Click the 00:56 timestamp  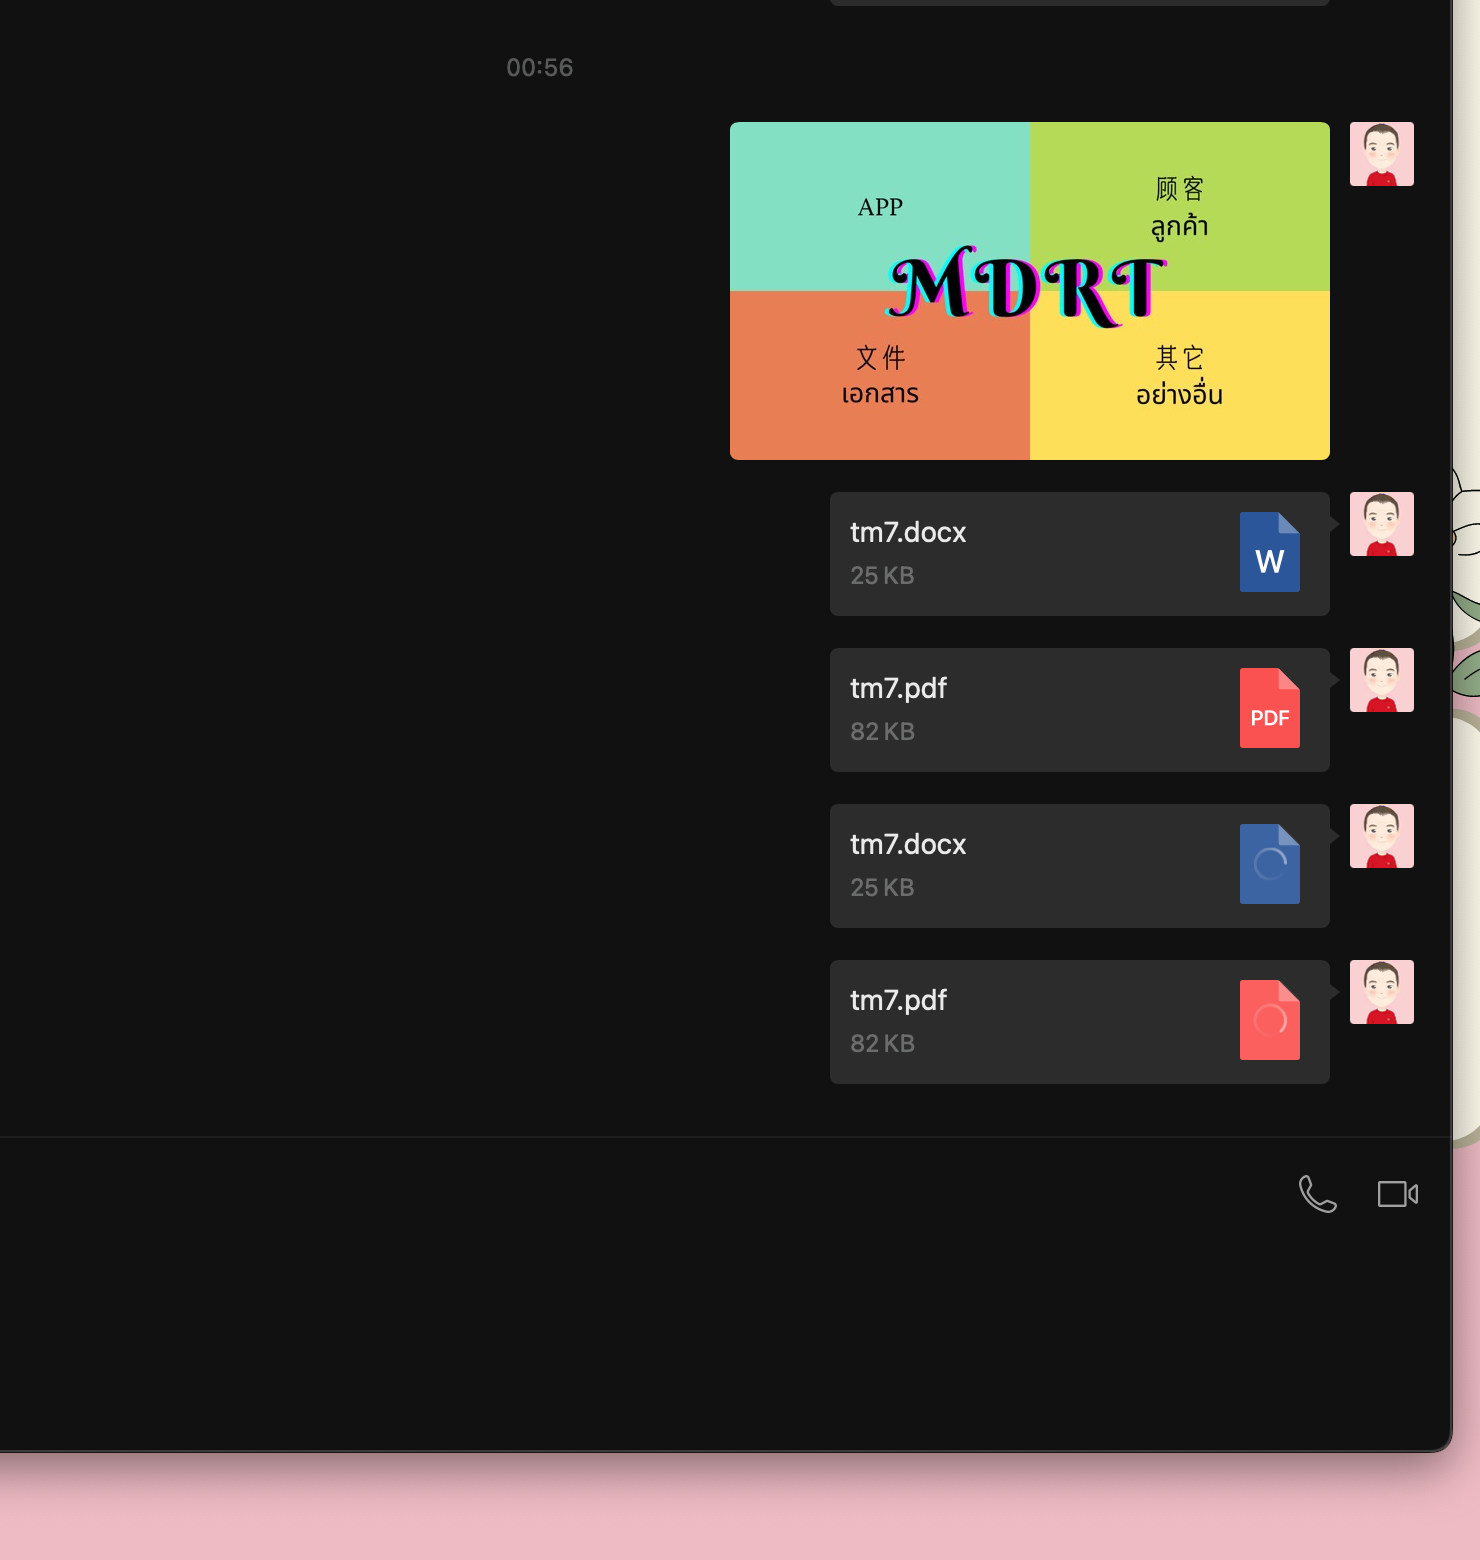point(540,67)
